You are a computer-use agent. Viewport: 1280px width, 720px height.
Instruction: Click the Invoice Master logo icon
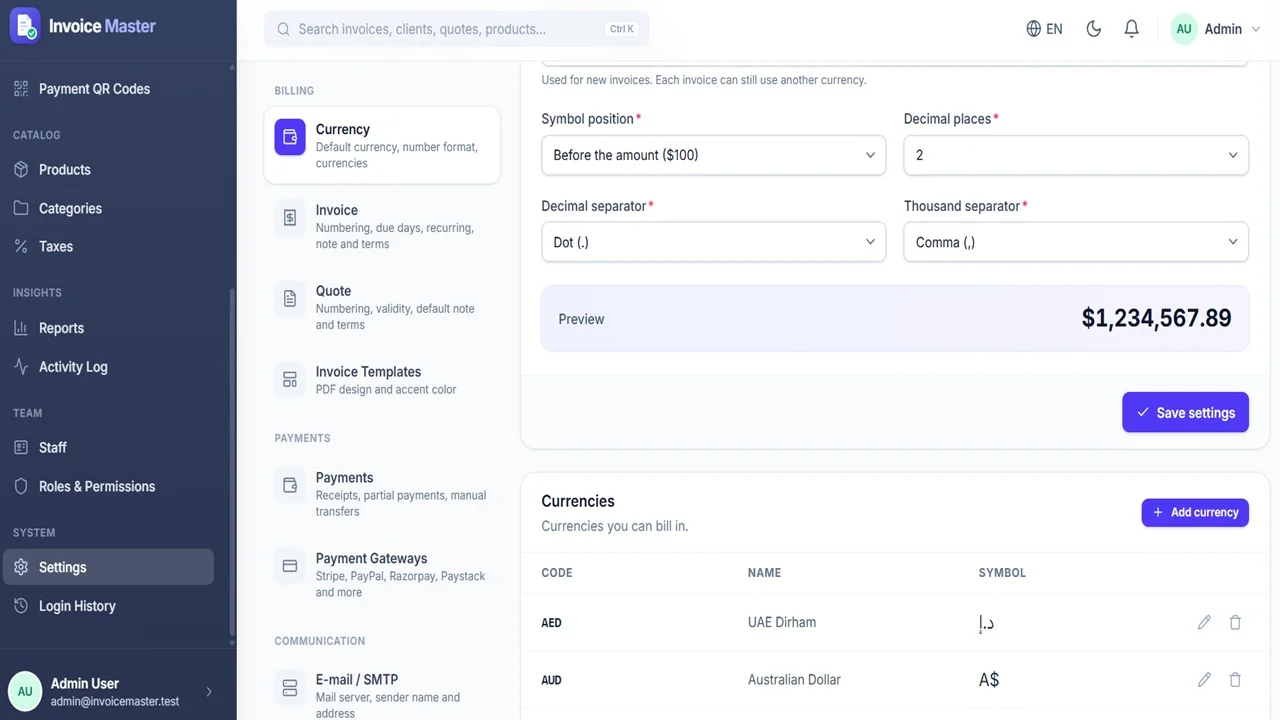pos(25,26)
